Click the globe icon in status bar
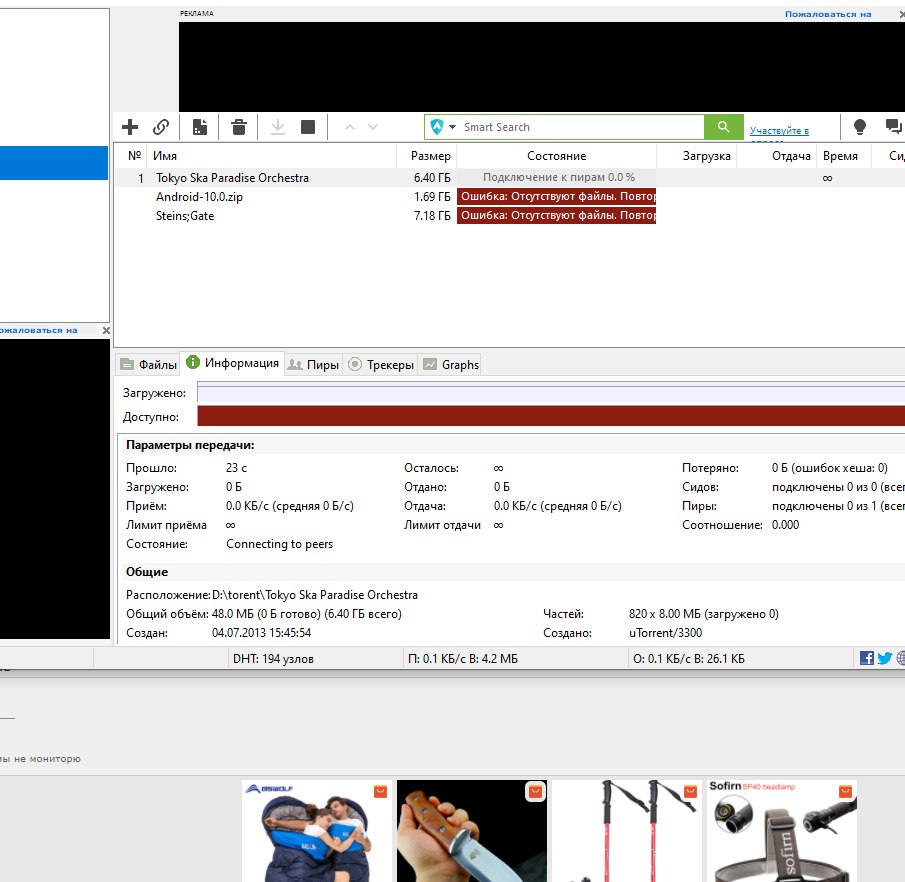 [900, 658]
